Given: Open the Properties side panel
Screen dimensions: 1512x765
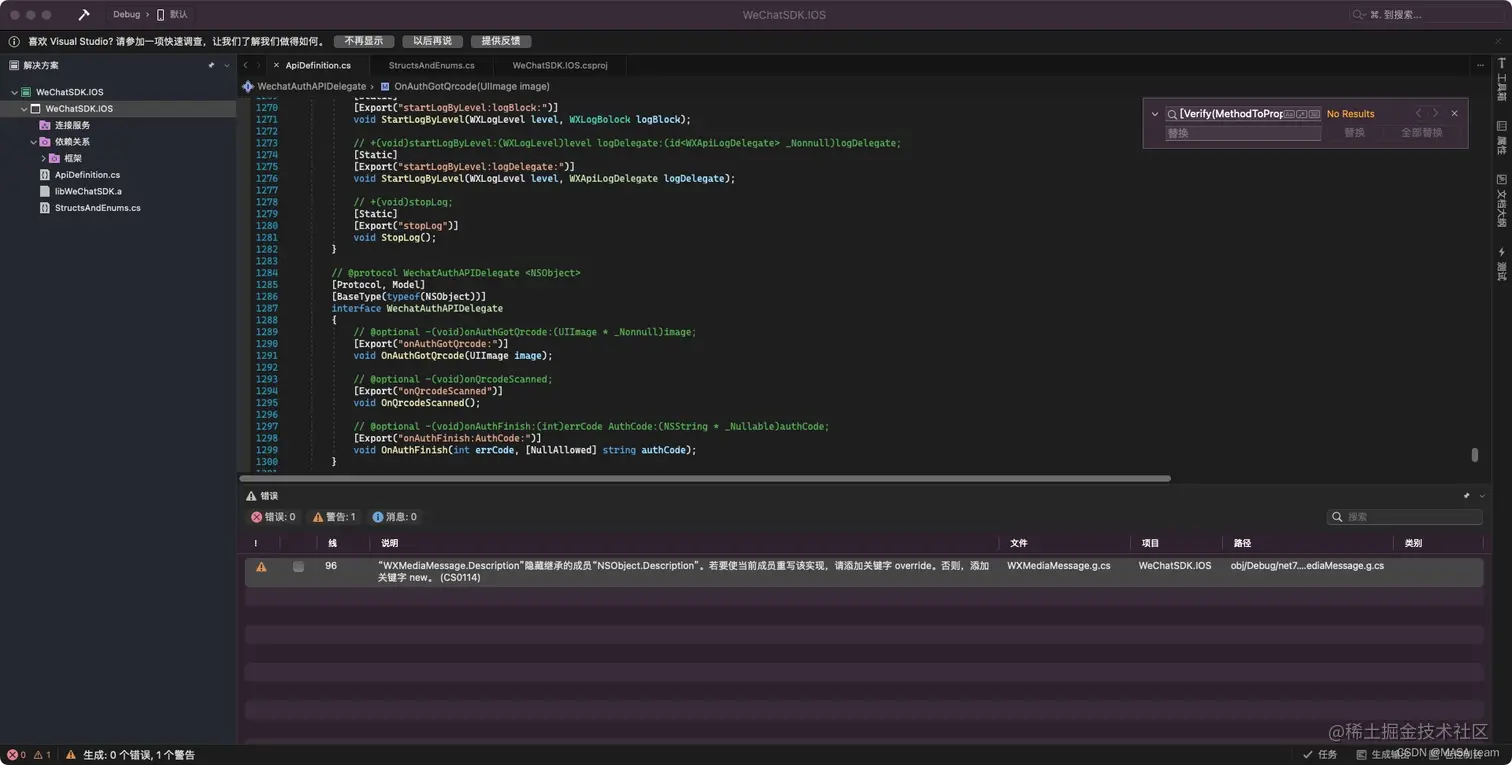Looking at the screenshot, I should (1501, 138).
